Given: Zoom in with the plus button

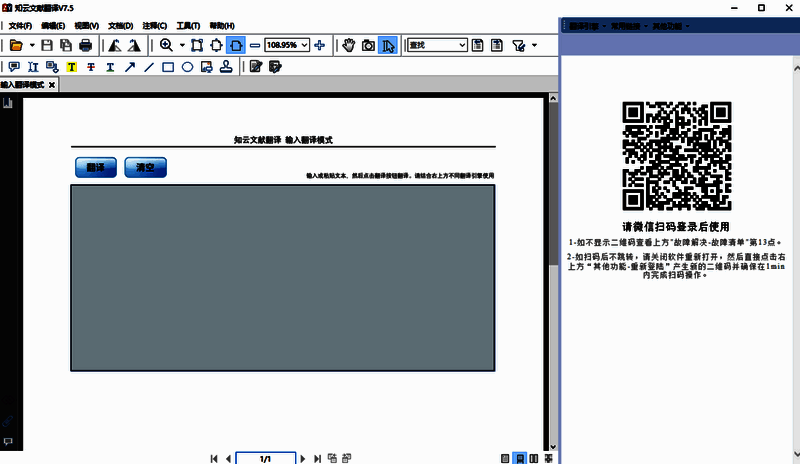Looking at the screenshot, I should 320,45.
